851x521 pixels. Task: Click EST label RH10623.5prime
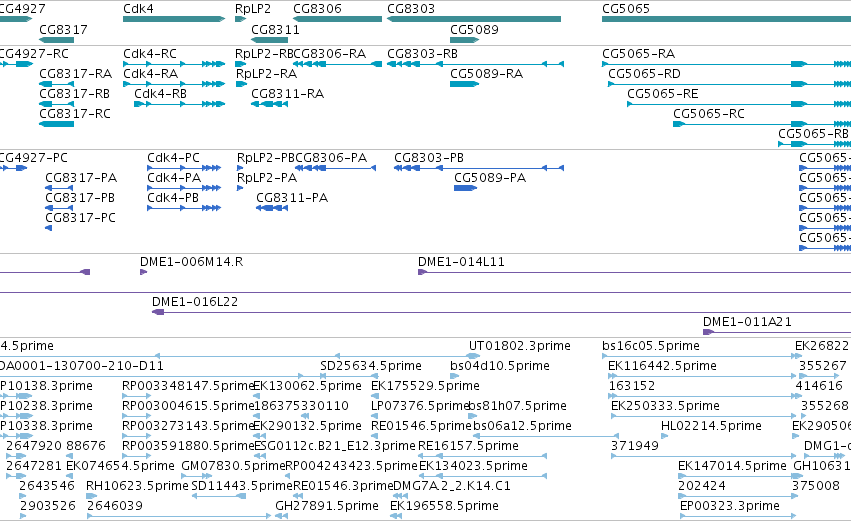coord(137,487)
